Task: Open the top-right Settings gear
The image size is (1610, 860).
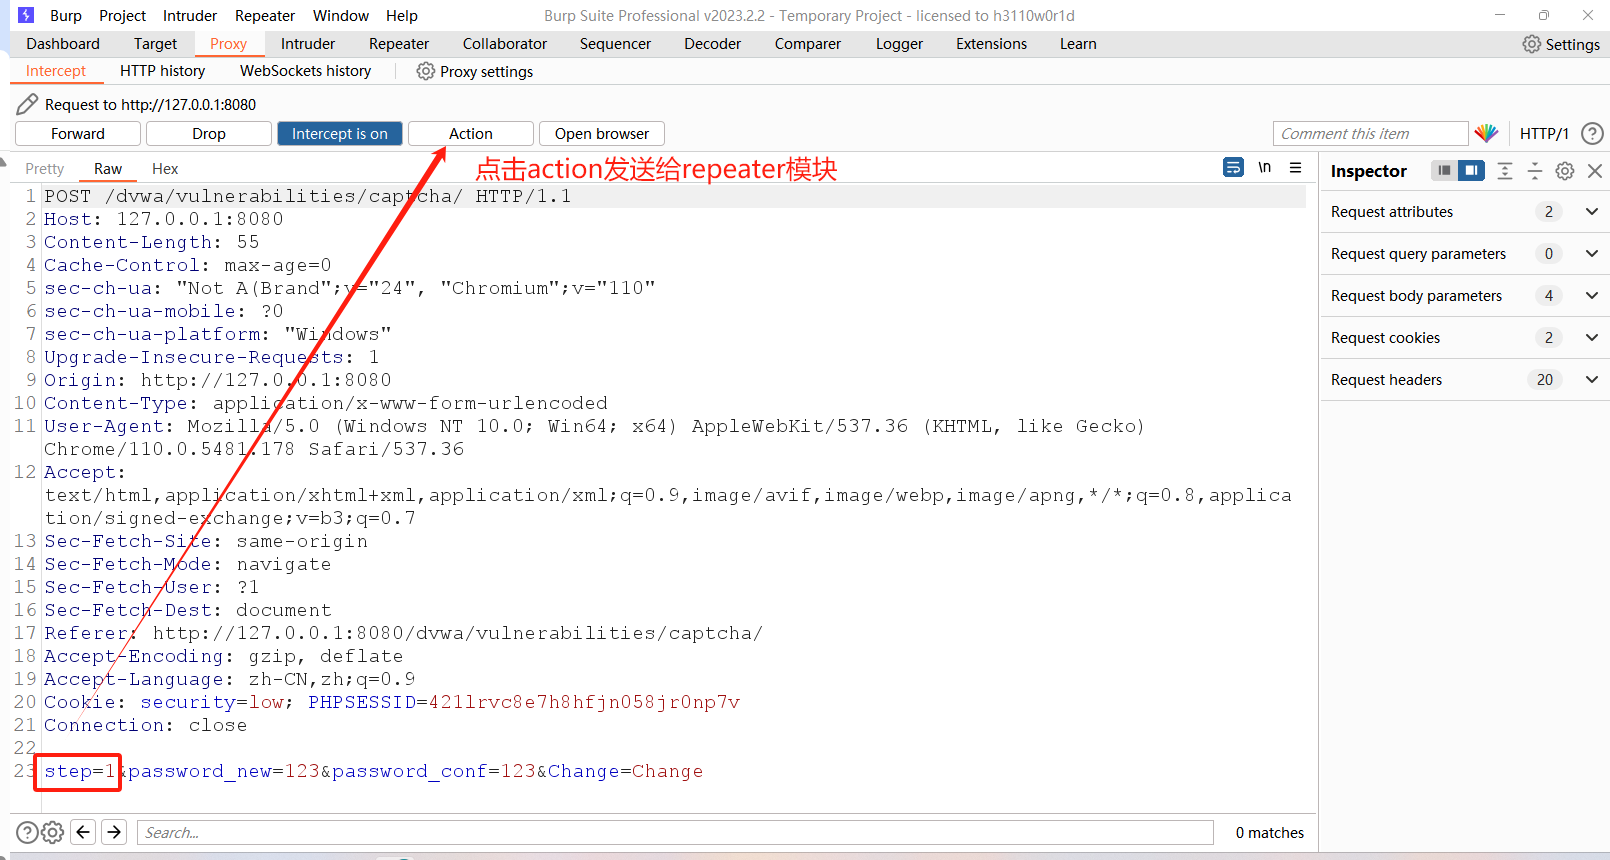Action: point(1531,44)
